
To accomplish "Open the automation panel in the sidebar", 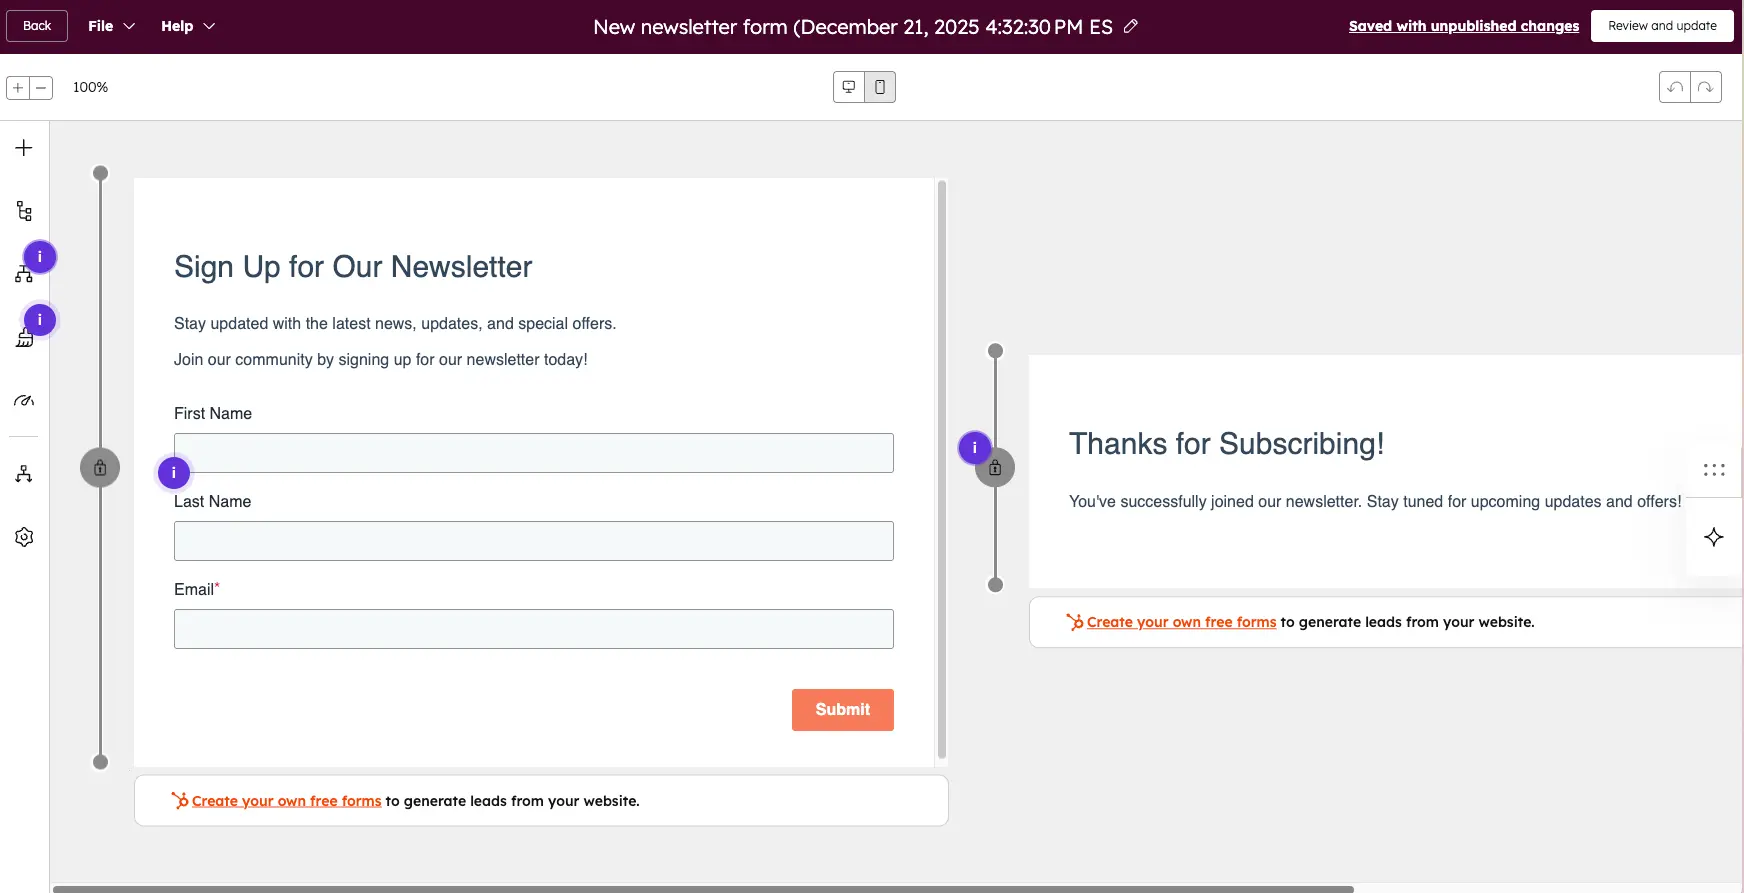I will tap(23, 473).
